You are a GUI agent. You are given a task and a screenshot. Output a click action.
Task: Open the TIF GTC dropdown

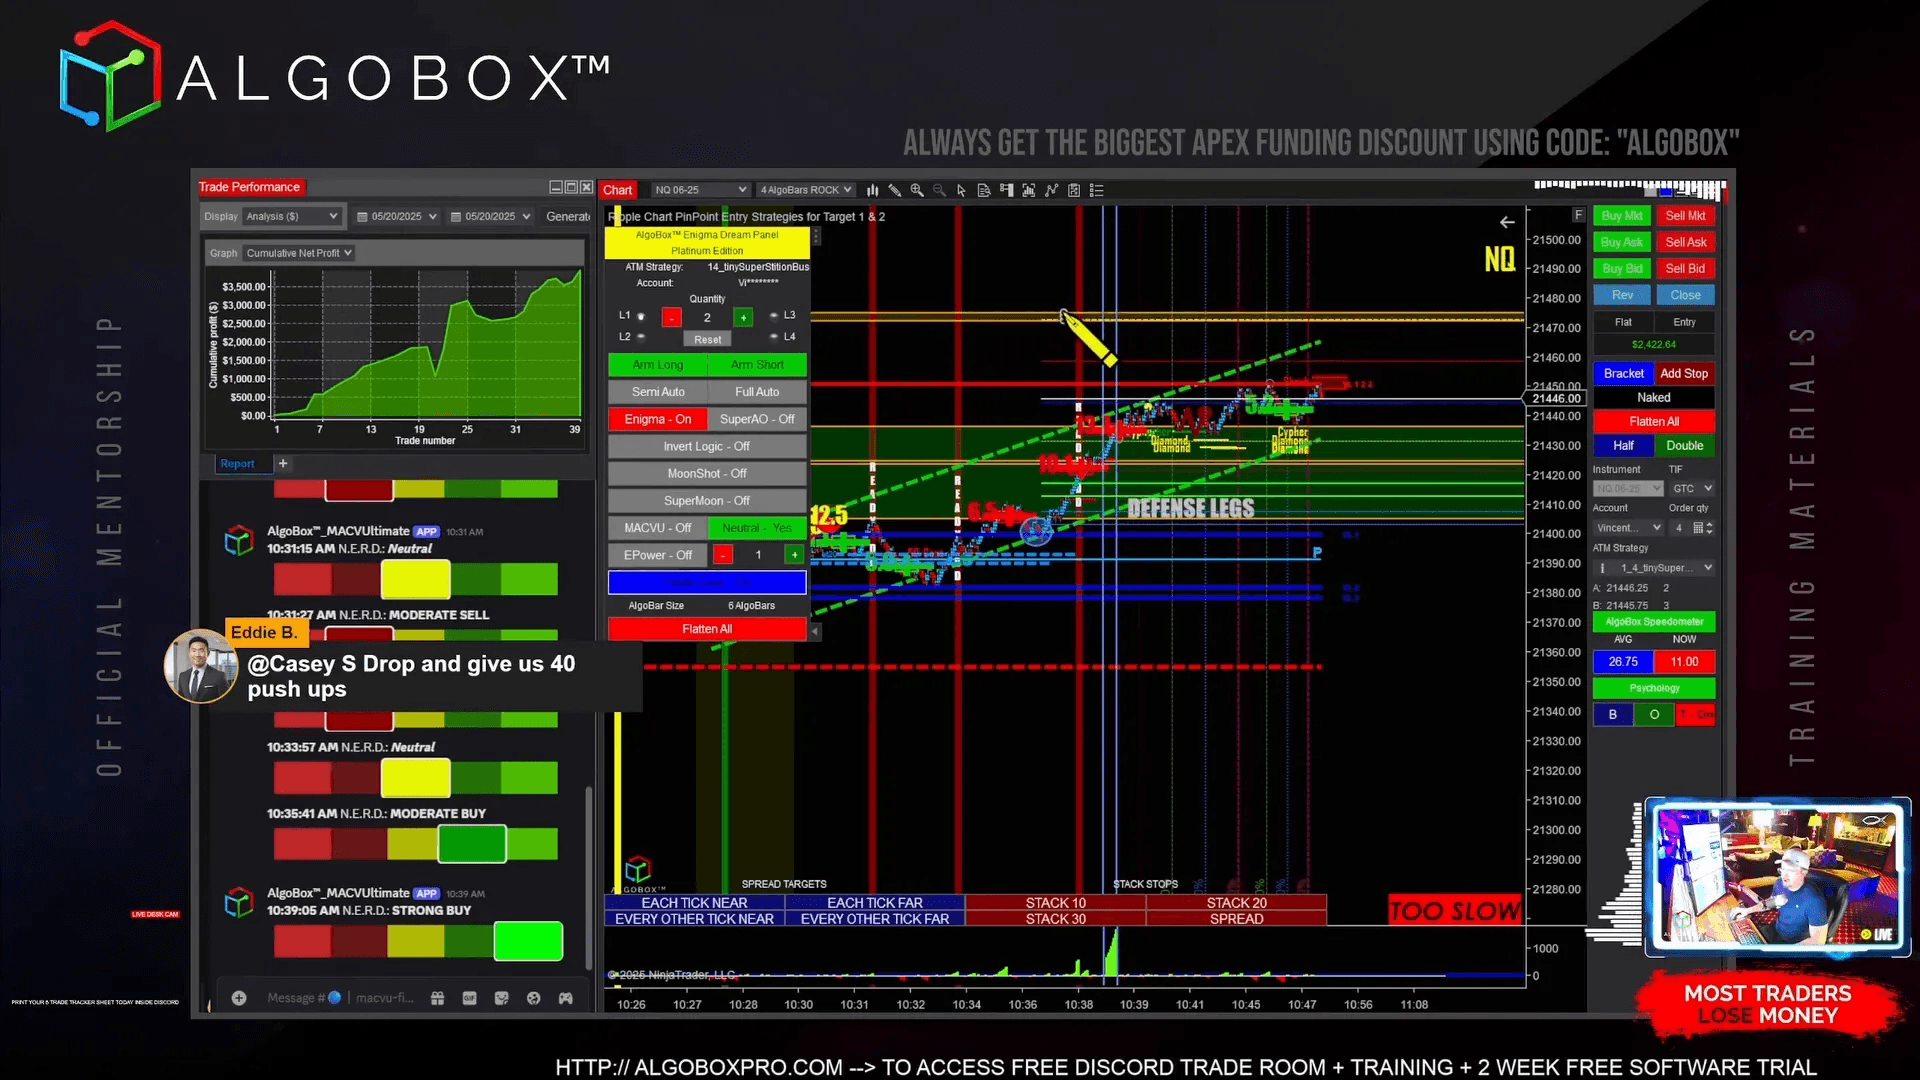click(1692, 488)
